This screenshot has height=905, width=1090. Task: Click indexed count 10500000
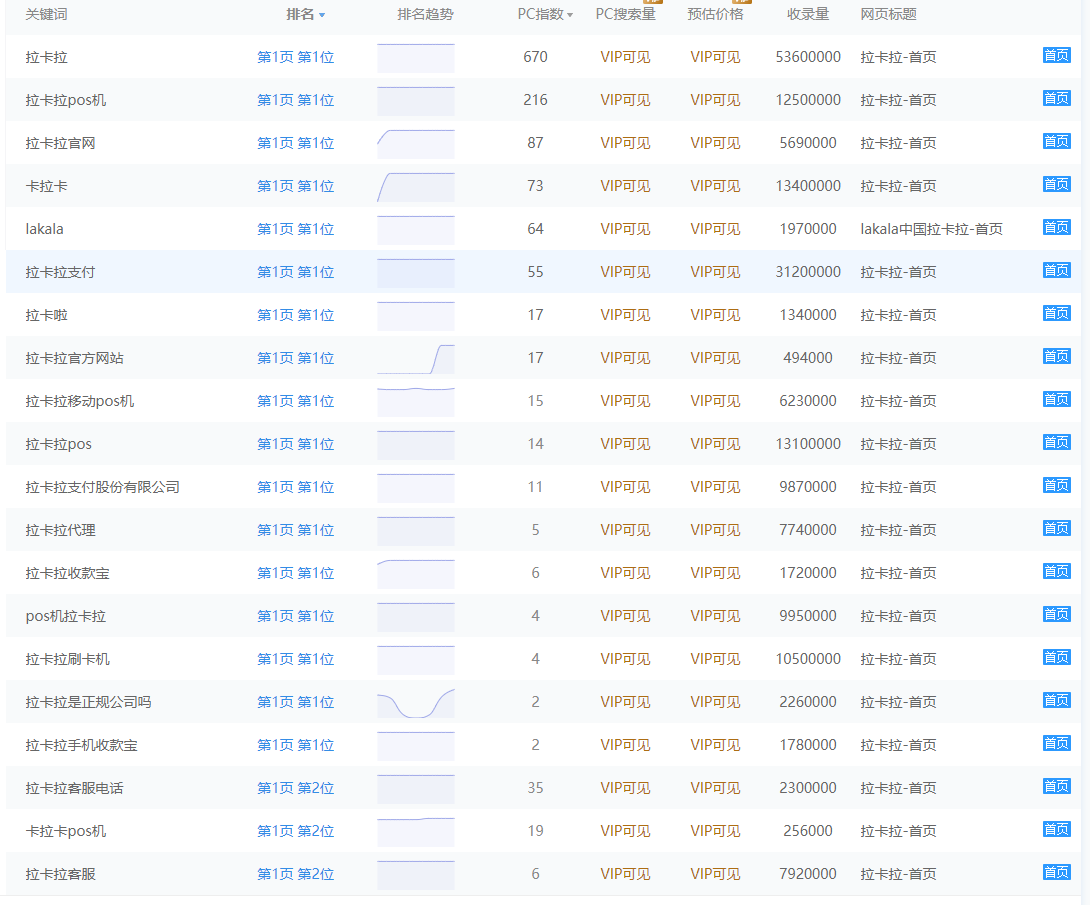tap(808, 660)
